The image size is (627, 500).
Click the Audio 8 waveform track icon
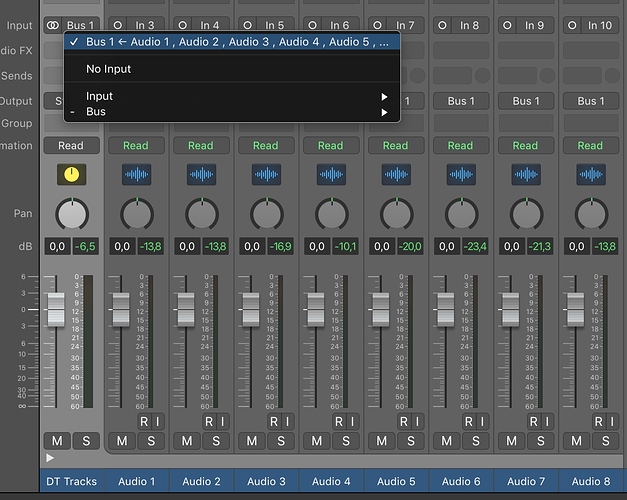click(590, 175)
